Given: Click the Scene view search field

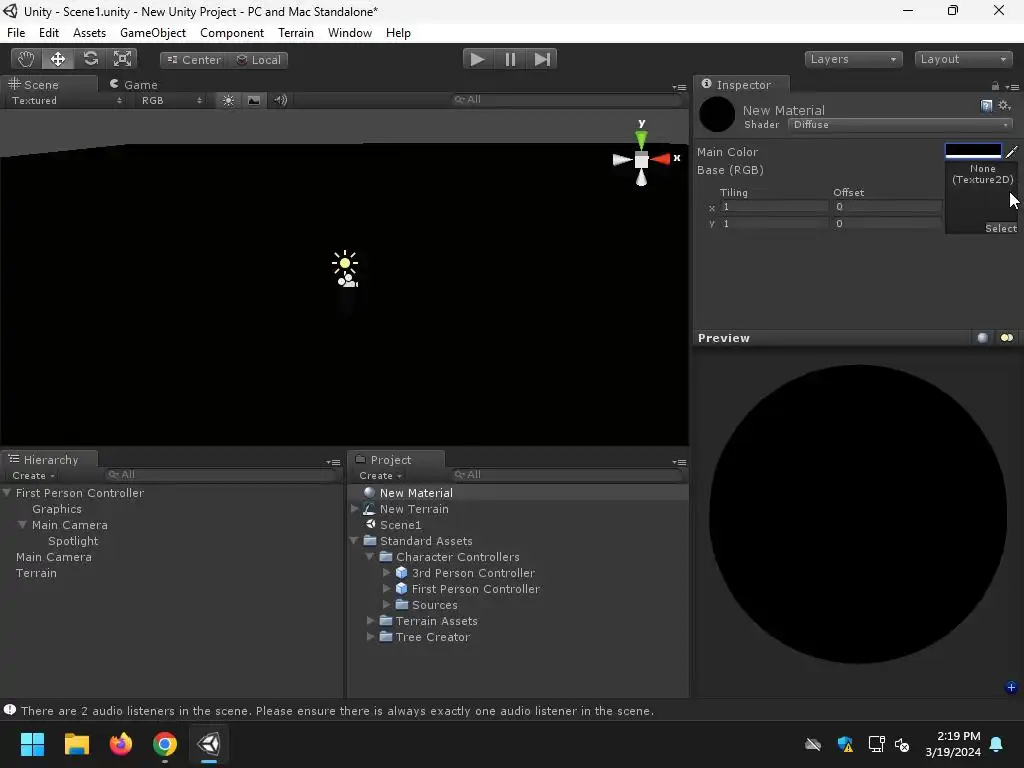Looking at the screenshot, I should 567,99.
